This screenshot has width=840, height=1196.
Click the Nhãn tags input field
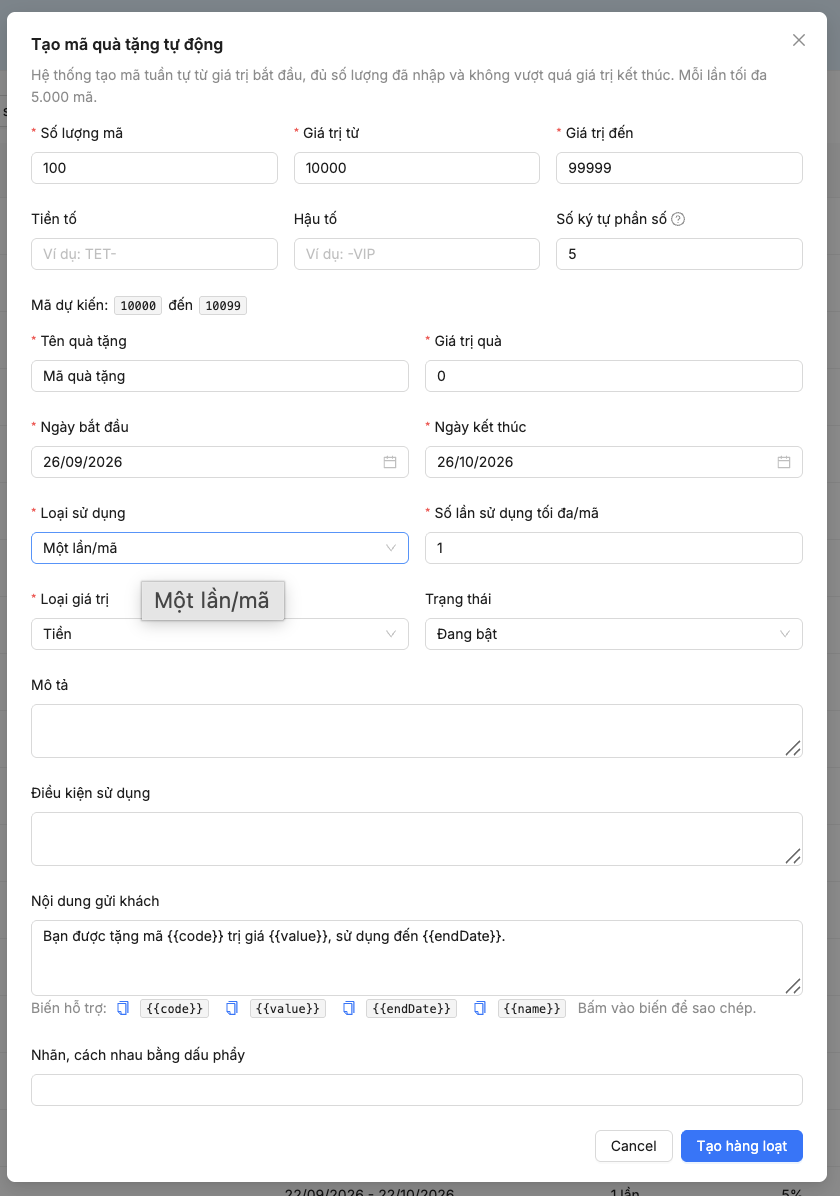(417, 1090)
